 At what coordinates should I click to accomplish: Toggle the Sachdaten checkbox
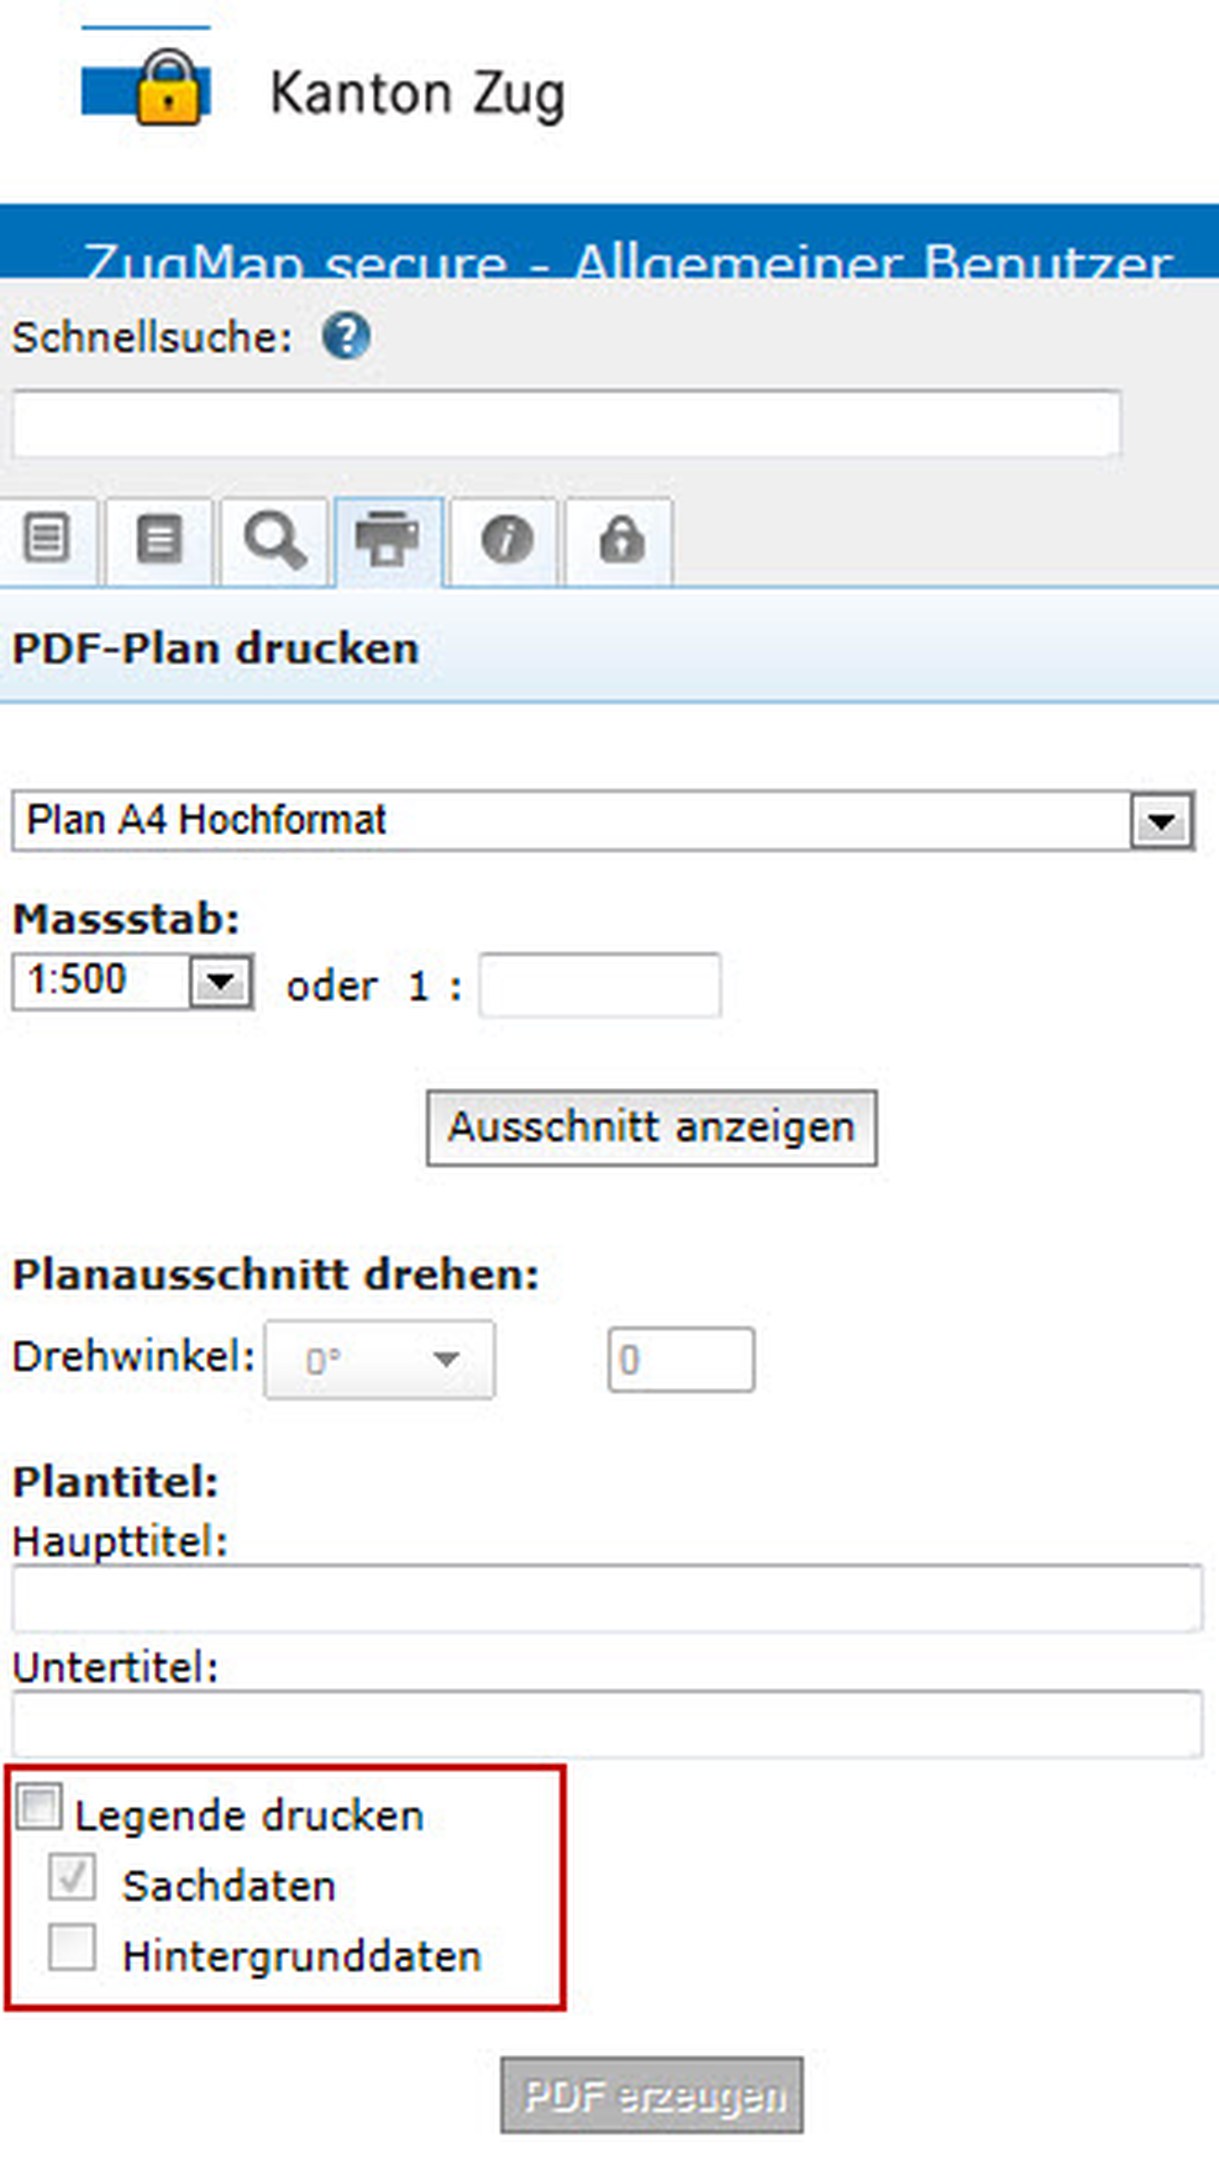(72, 1877)
